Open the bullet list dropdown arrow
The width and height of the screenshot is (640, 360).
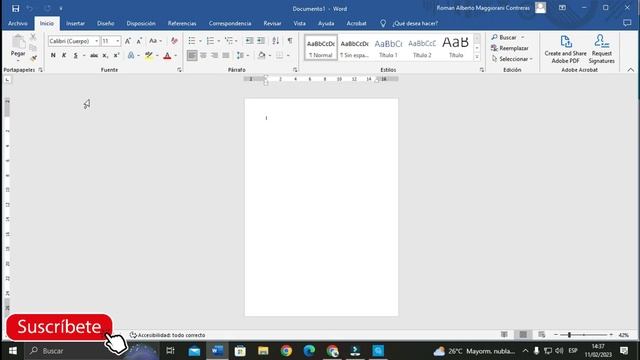[200, 41]
